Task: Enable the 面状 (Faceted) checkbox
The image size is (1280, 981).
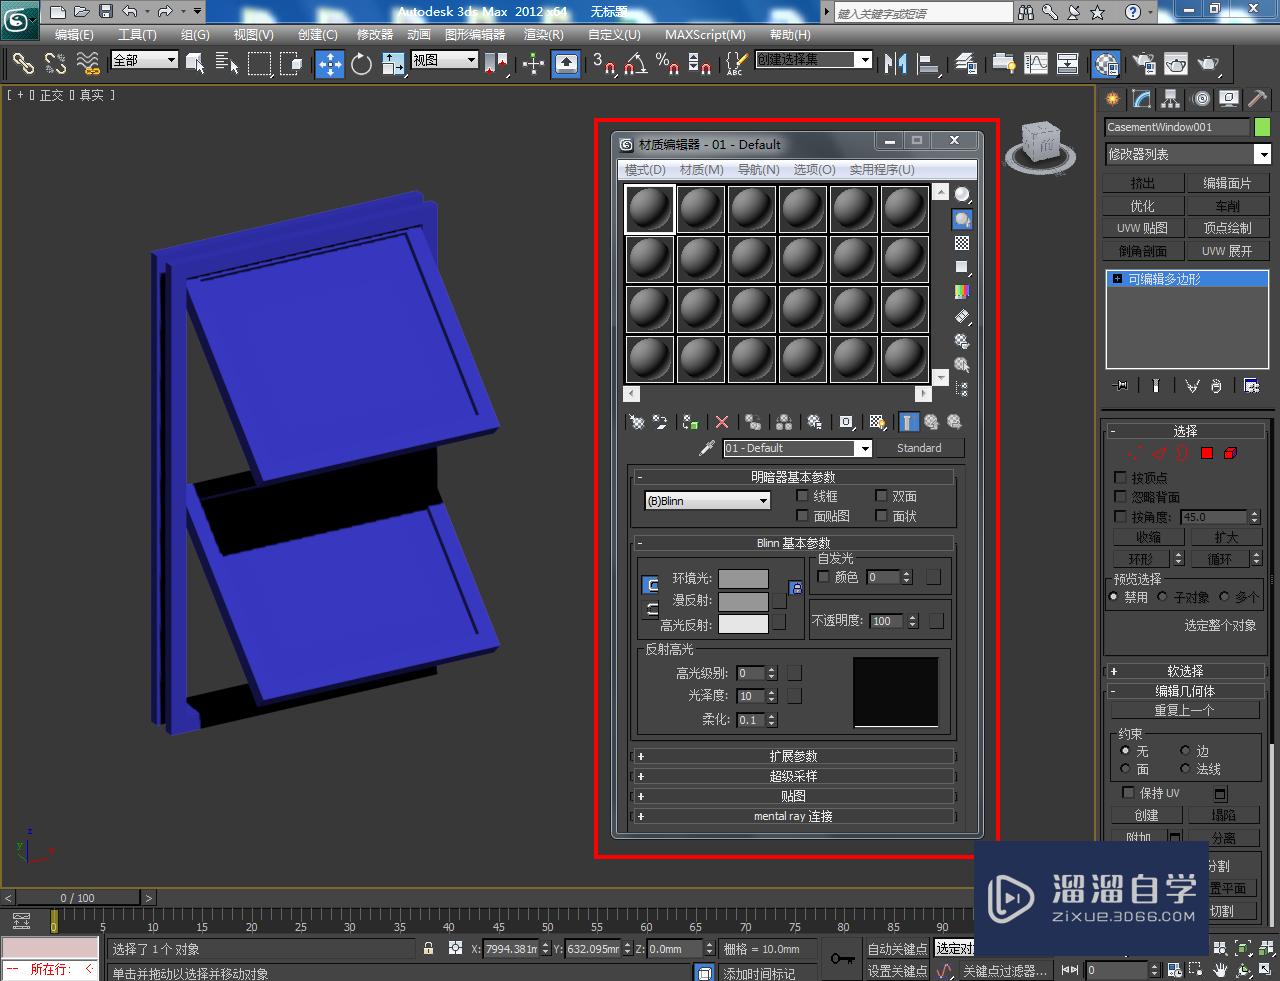Action: pyautogui.click(x=881, y=516)
